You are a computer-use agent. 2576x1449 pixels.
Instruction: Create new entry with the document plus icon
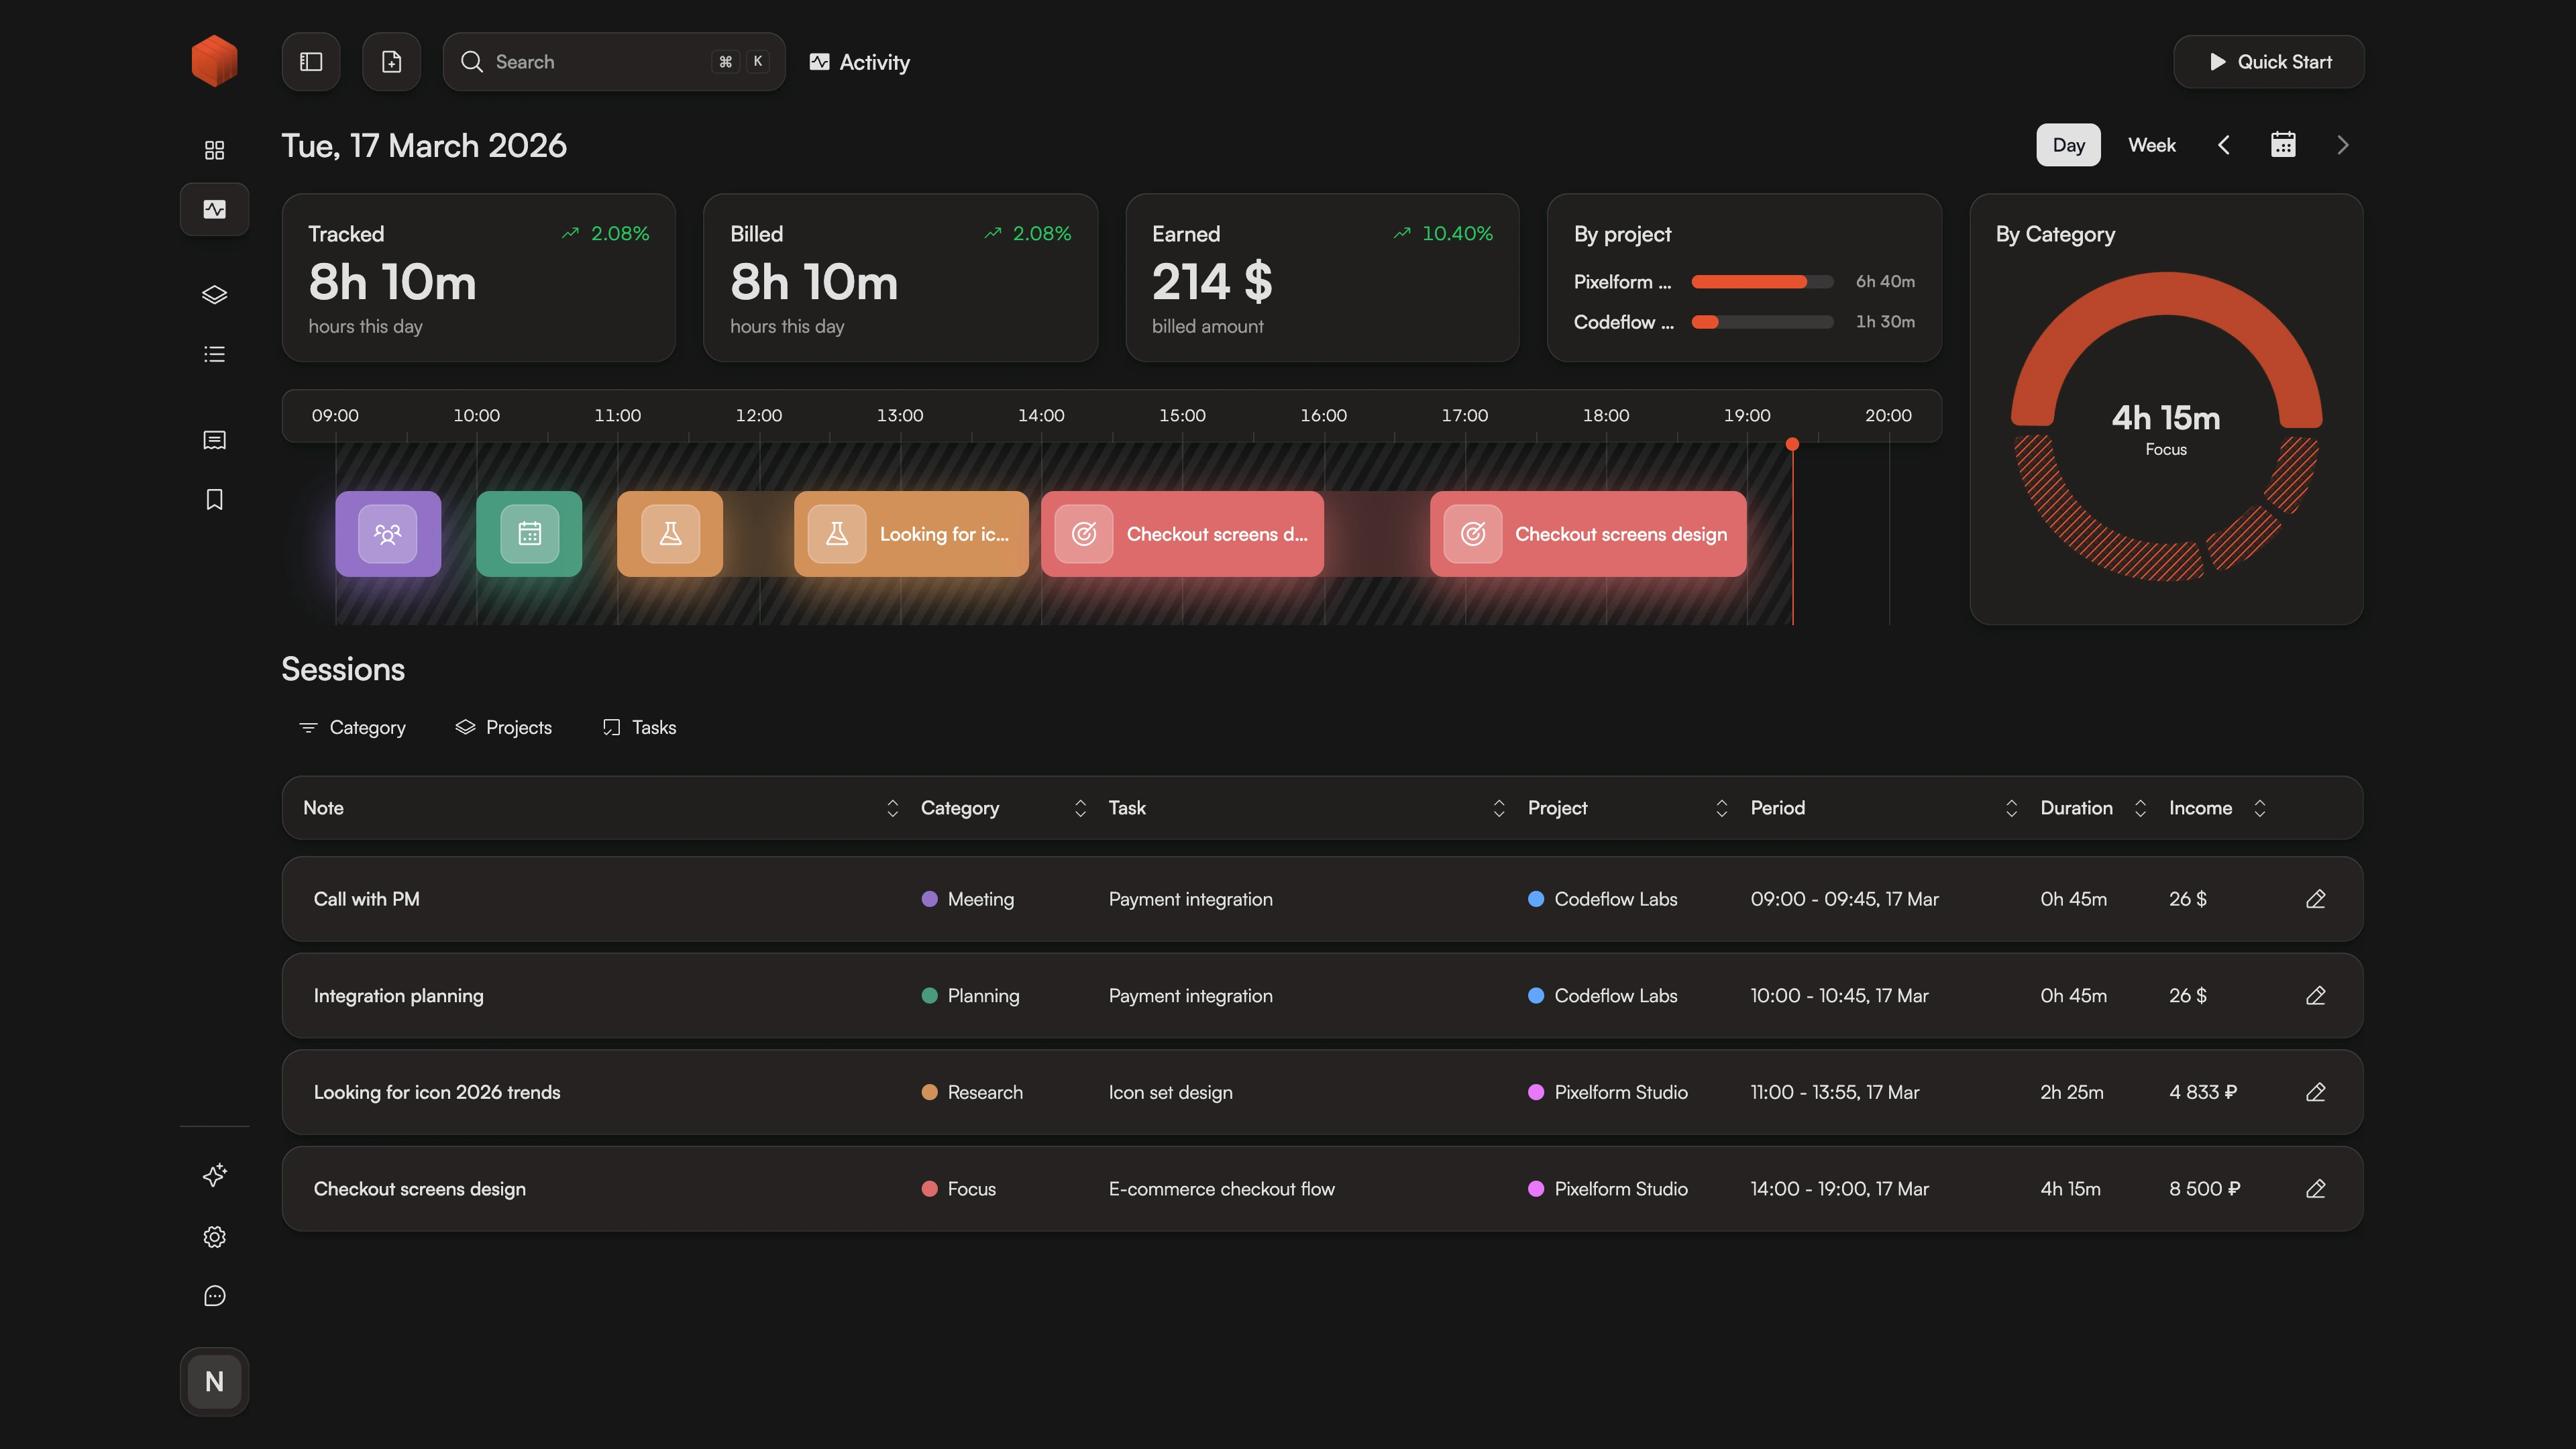pyautogui.click(x=391, y=61)
